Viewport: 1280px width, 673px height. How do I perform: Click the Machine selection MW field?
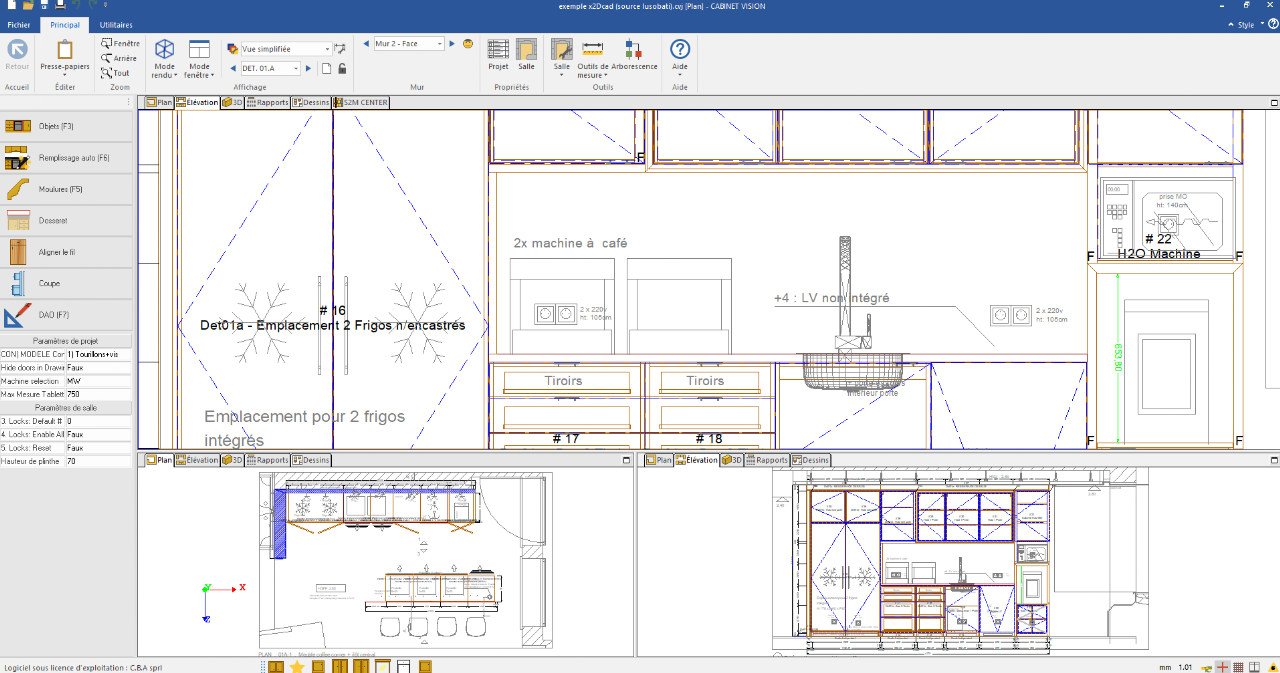pyautogui.click(x=99, y=381)
